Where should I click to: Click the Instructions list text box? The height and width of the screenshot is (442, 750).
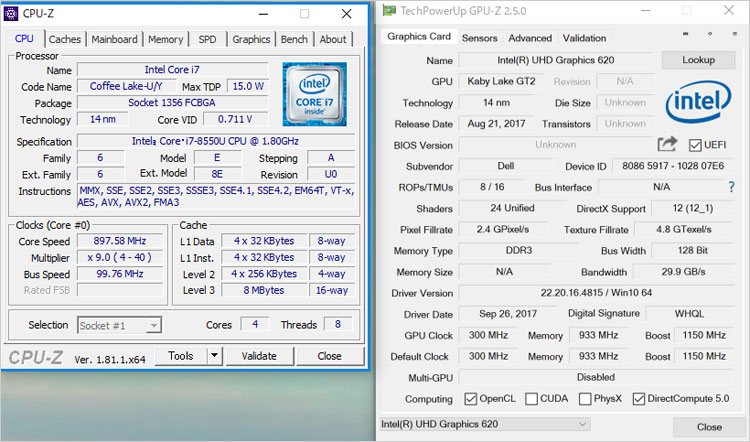[x=216, y=197]
